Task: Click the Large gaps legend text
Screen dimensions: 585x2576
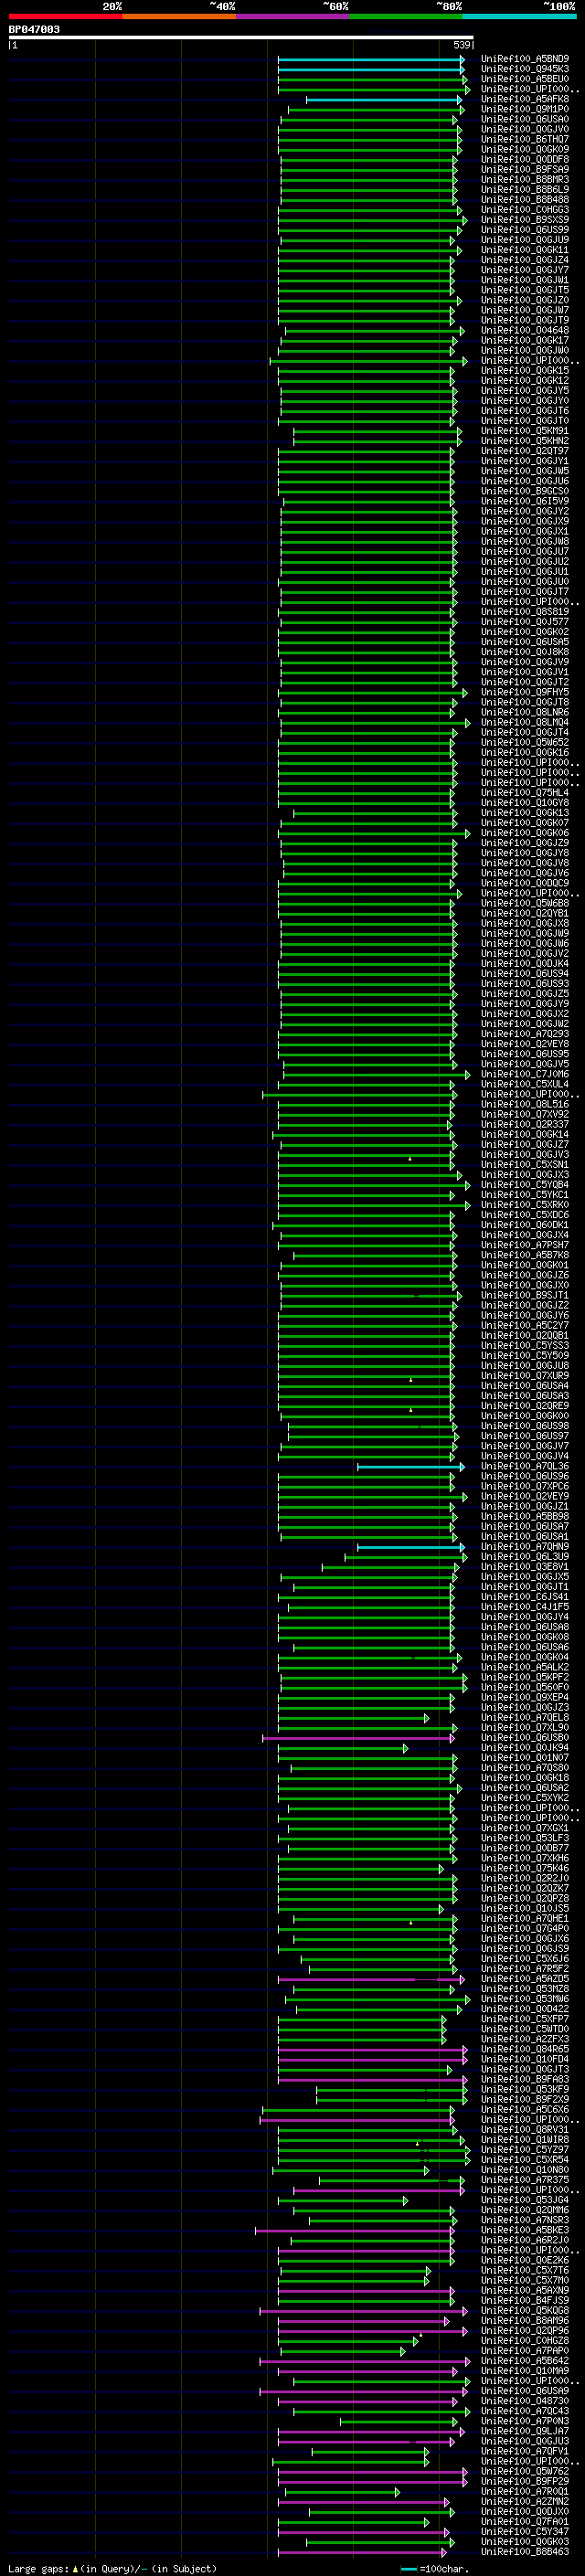Action: pos(112,2569)
